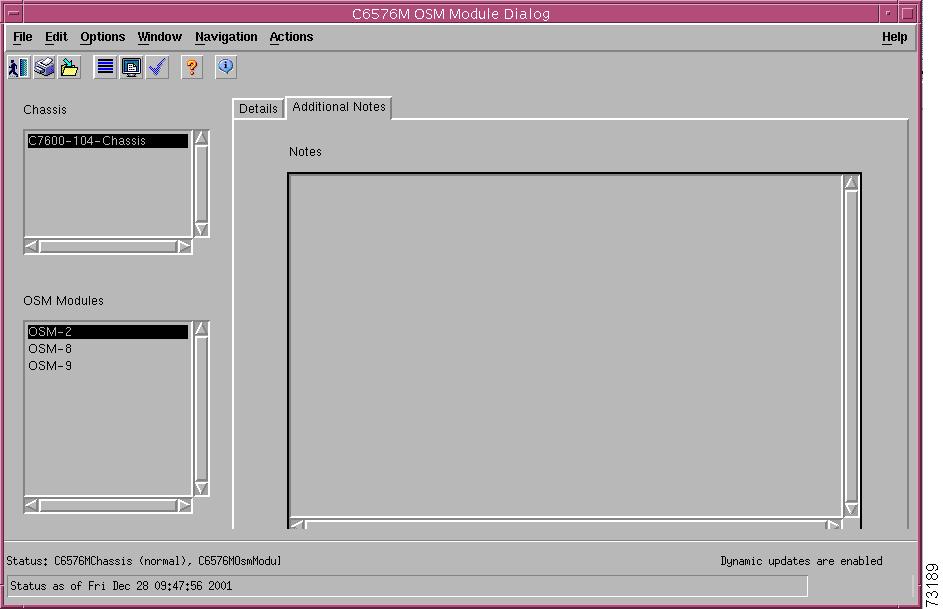Viewport: 943px width, 609px height.
Task: Click the window menu button in title bar
Action: coord(13,13)
